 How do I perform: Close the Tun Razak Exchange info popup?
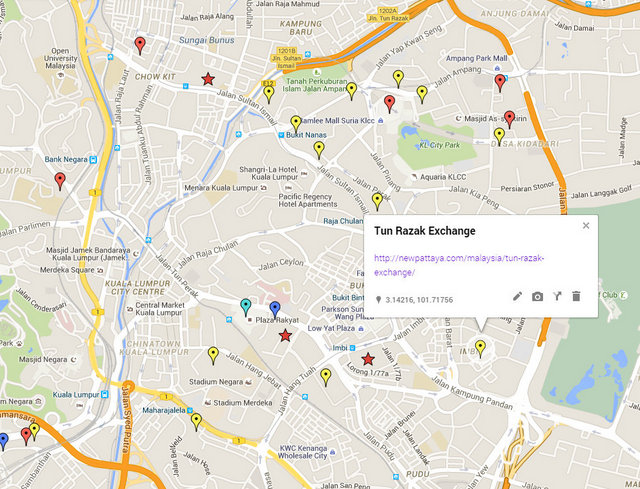tap(586, 225)
